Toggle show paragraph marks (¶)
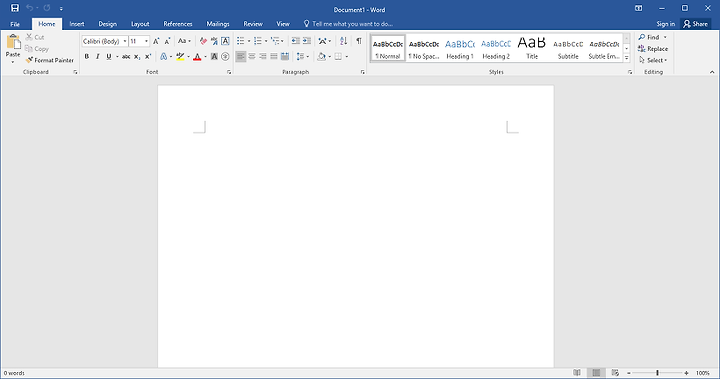This screenshot has width=720, height=379. tap(359, 41)
